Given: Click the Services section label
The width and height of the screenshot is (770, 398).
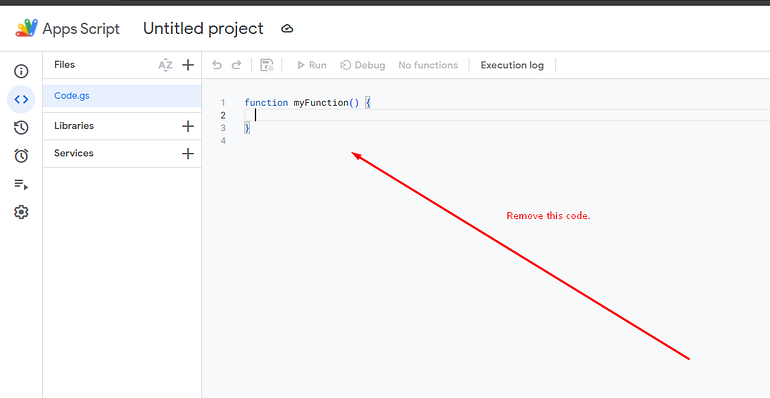Looking at the screenshot, I should (x=74, y=153).
